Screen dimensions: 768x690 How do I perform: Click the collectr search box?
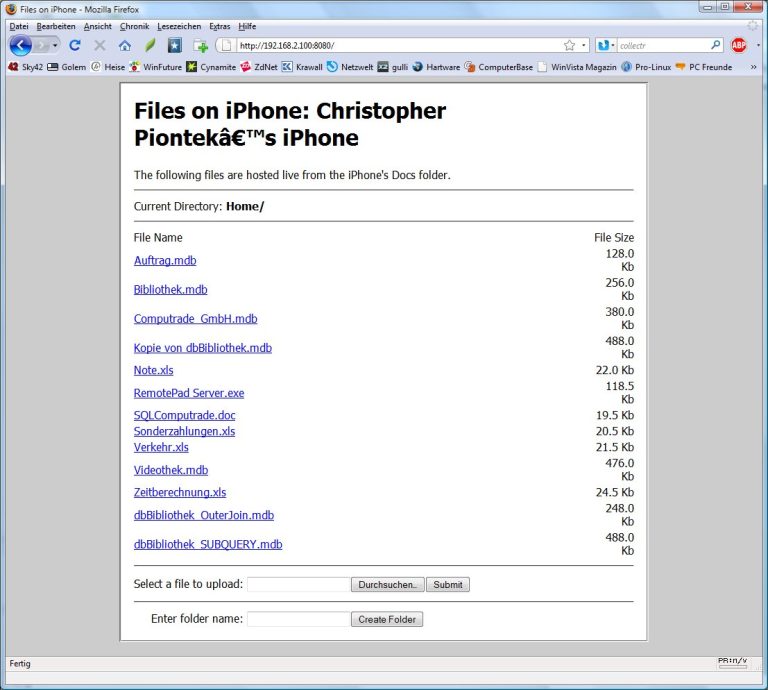click(x=663, y=46)
